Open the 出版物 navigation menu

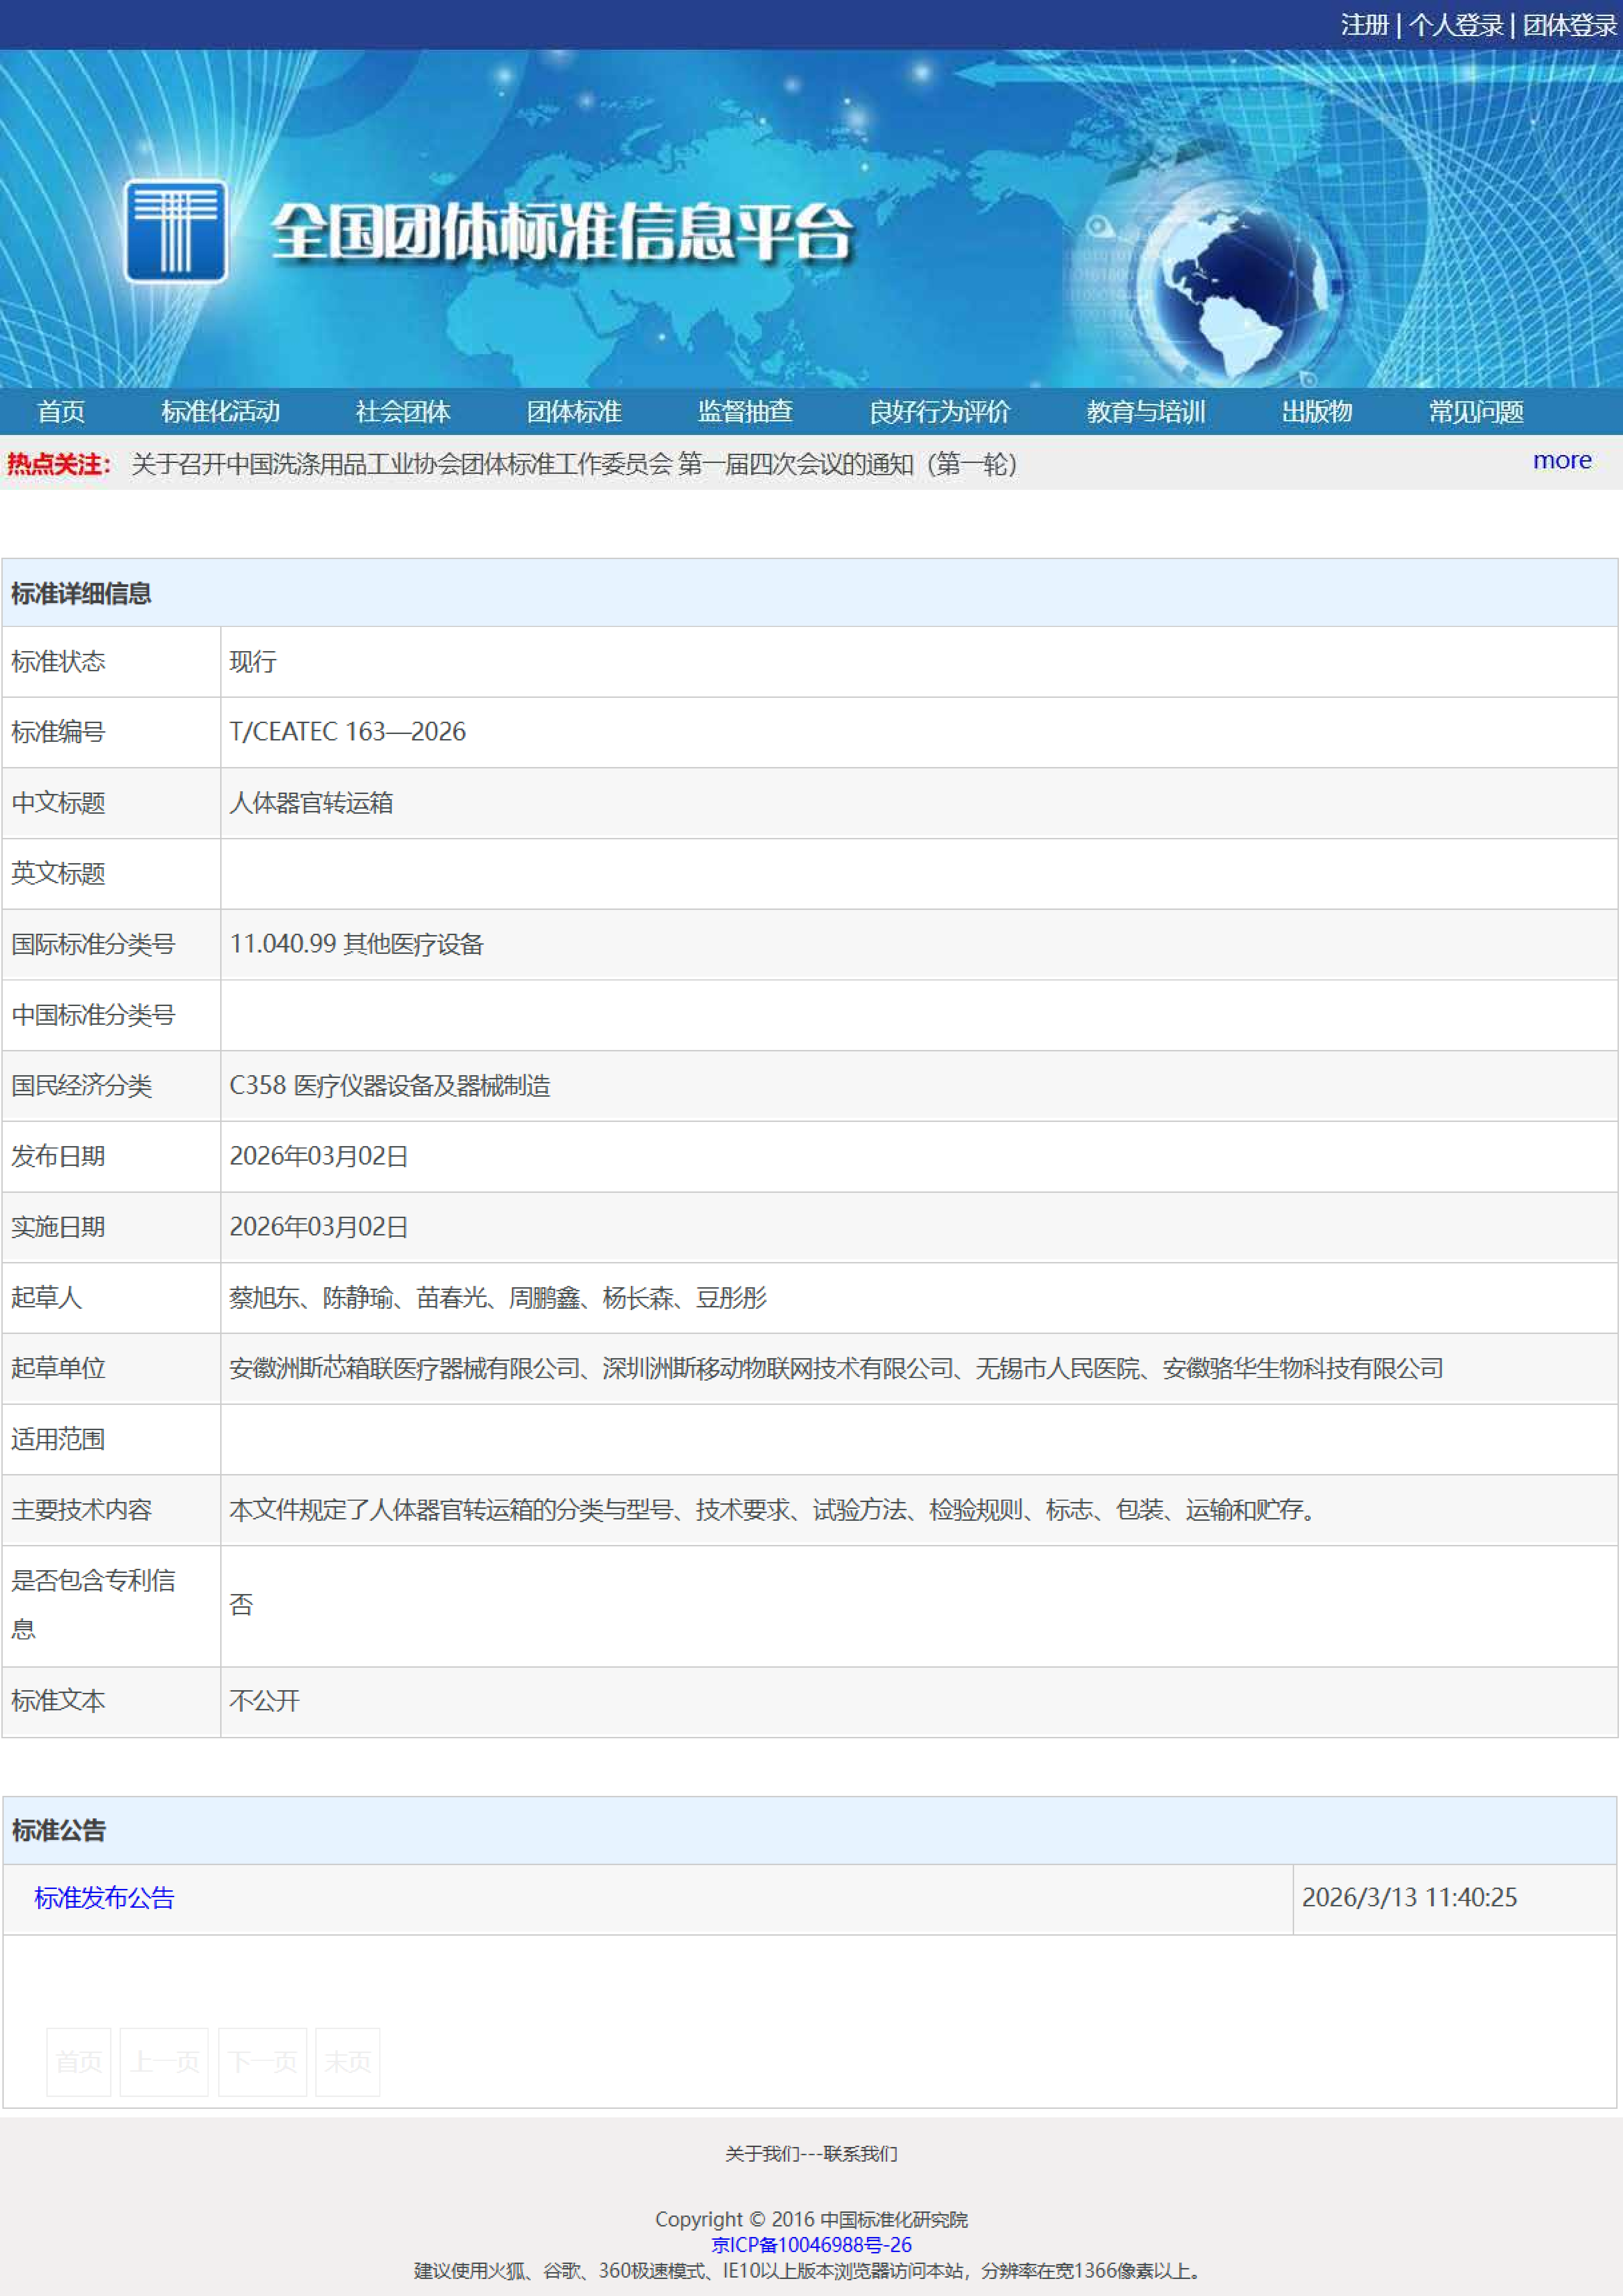tap(1317, 412)
